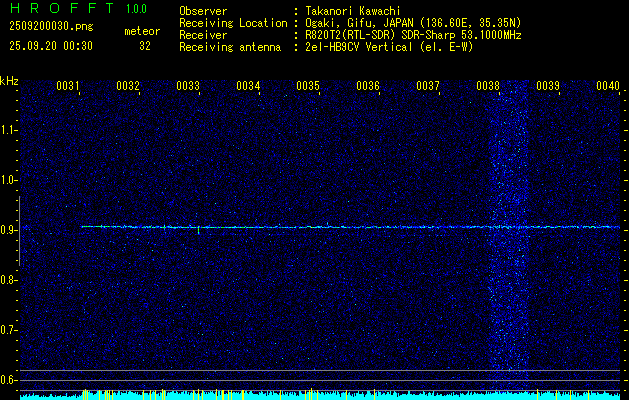Click the 1.0 frequency axis label
629x400 pixels.
click(7, 181)
